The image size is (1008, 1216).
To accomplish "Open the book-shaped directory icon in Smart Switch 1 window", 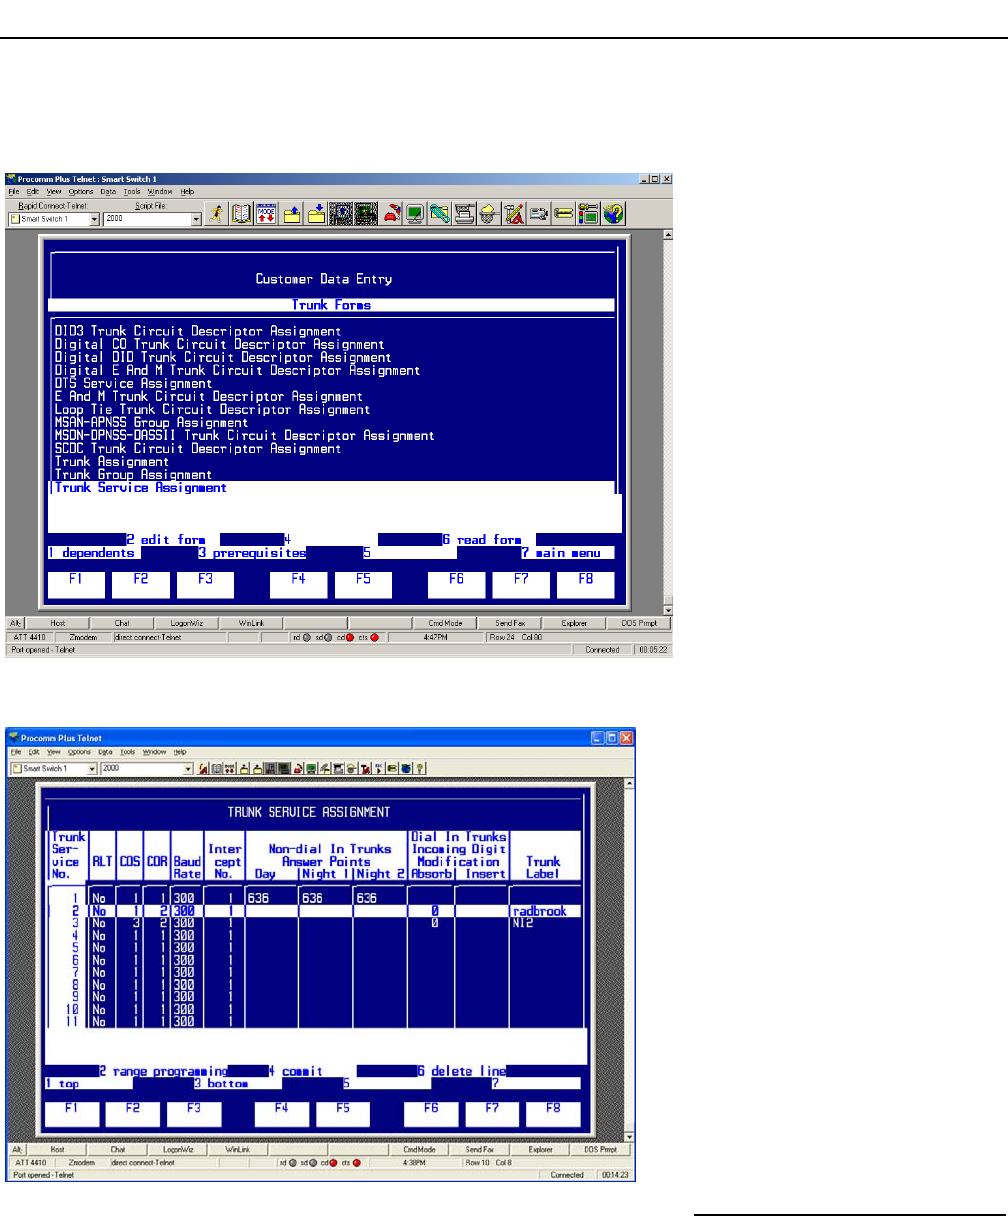I will click(x=241, y=216).
